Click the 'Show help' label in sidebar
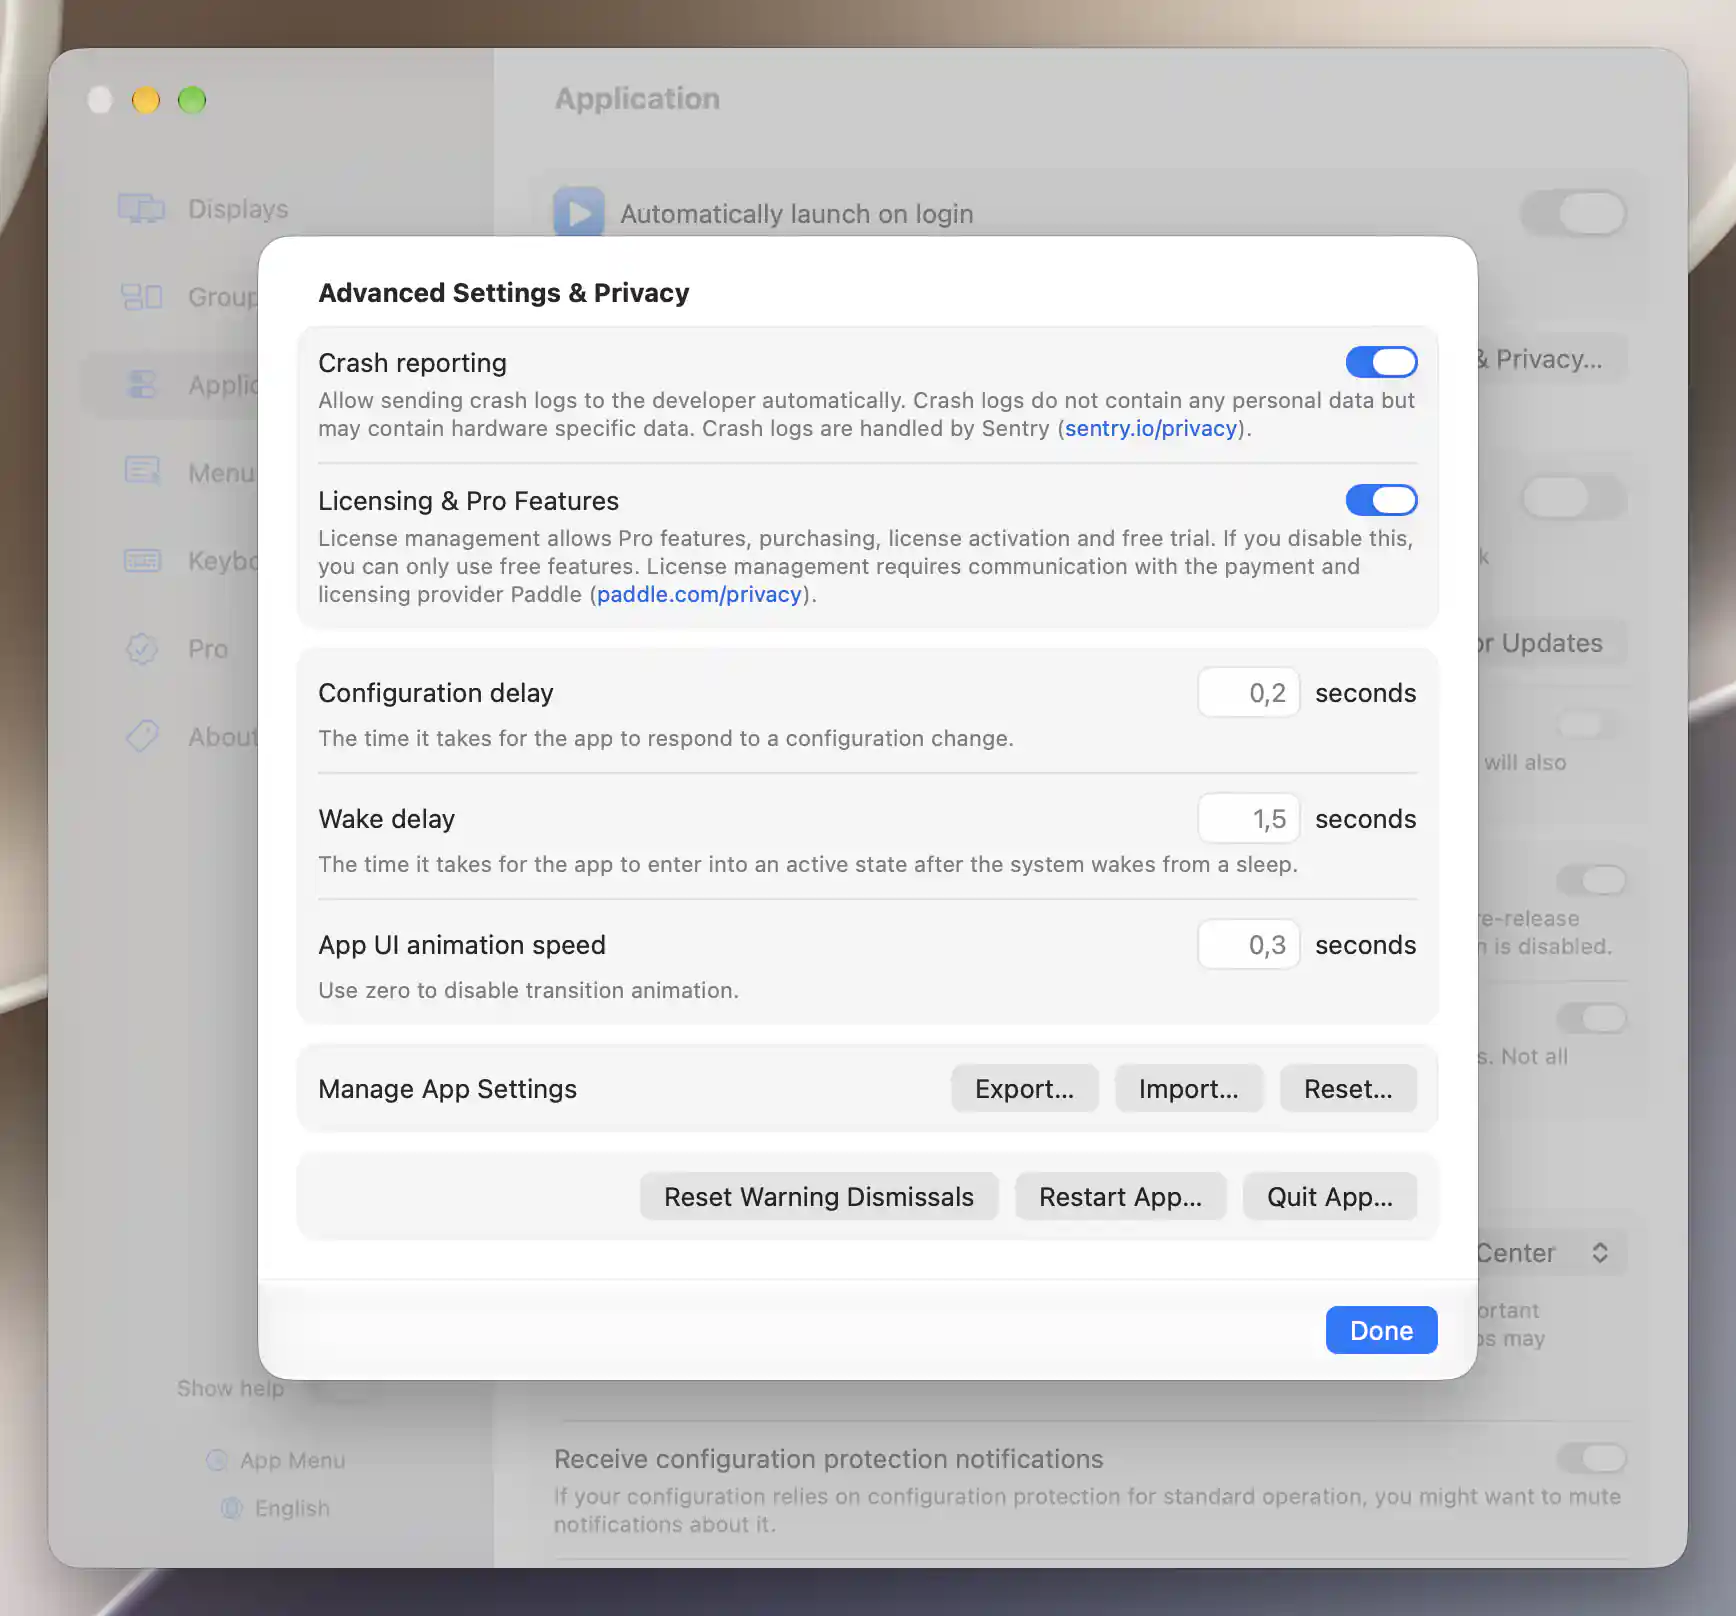This screenshot has height=1616, width=1736. (230, 1389)
